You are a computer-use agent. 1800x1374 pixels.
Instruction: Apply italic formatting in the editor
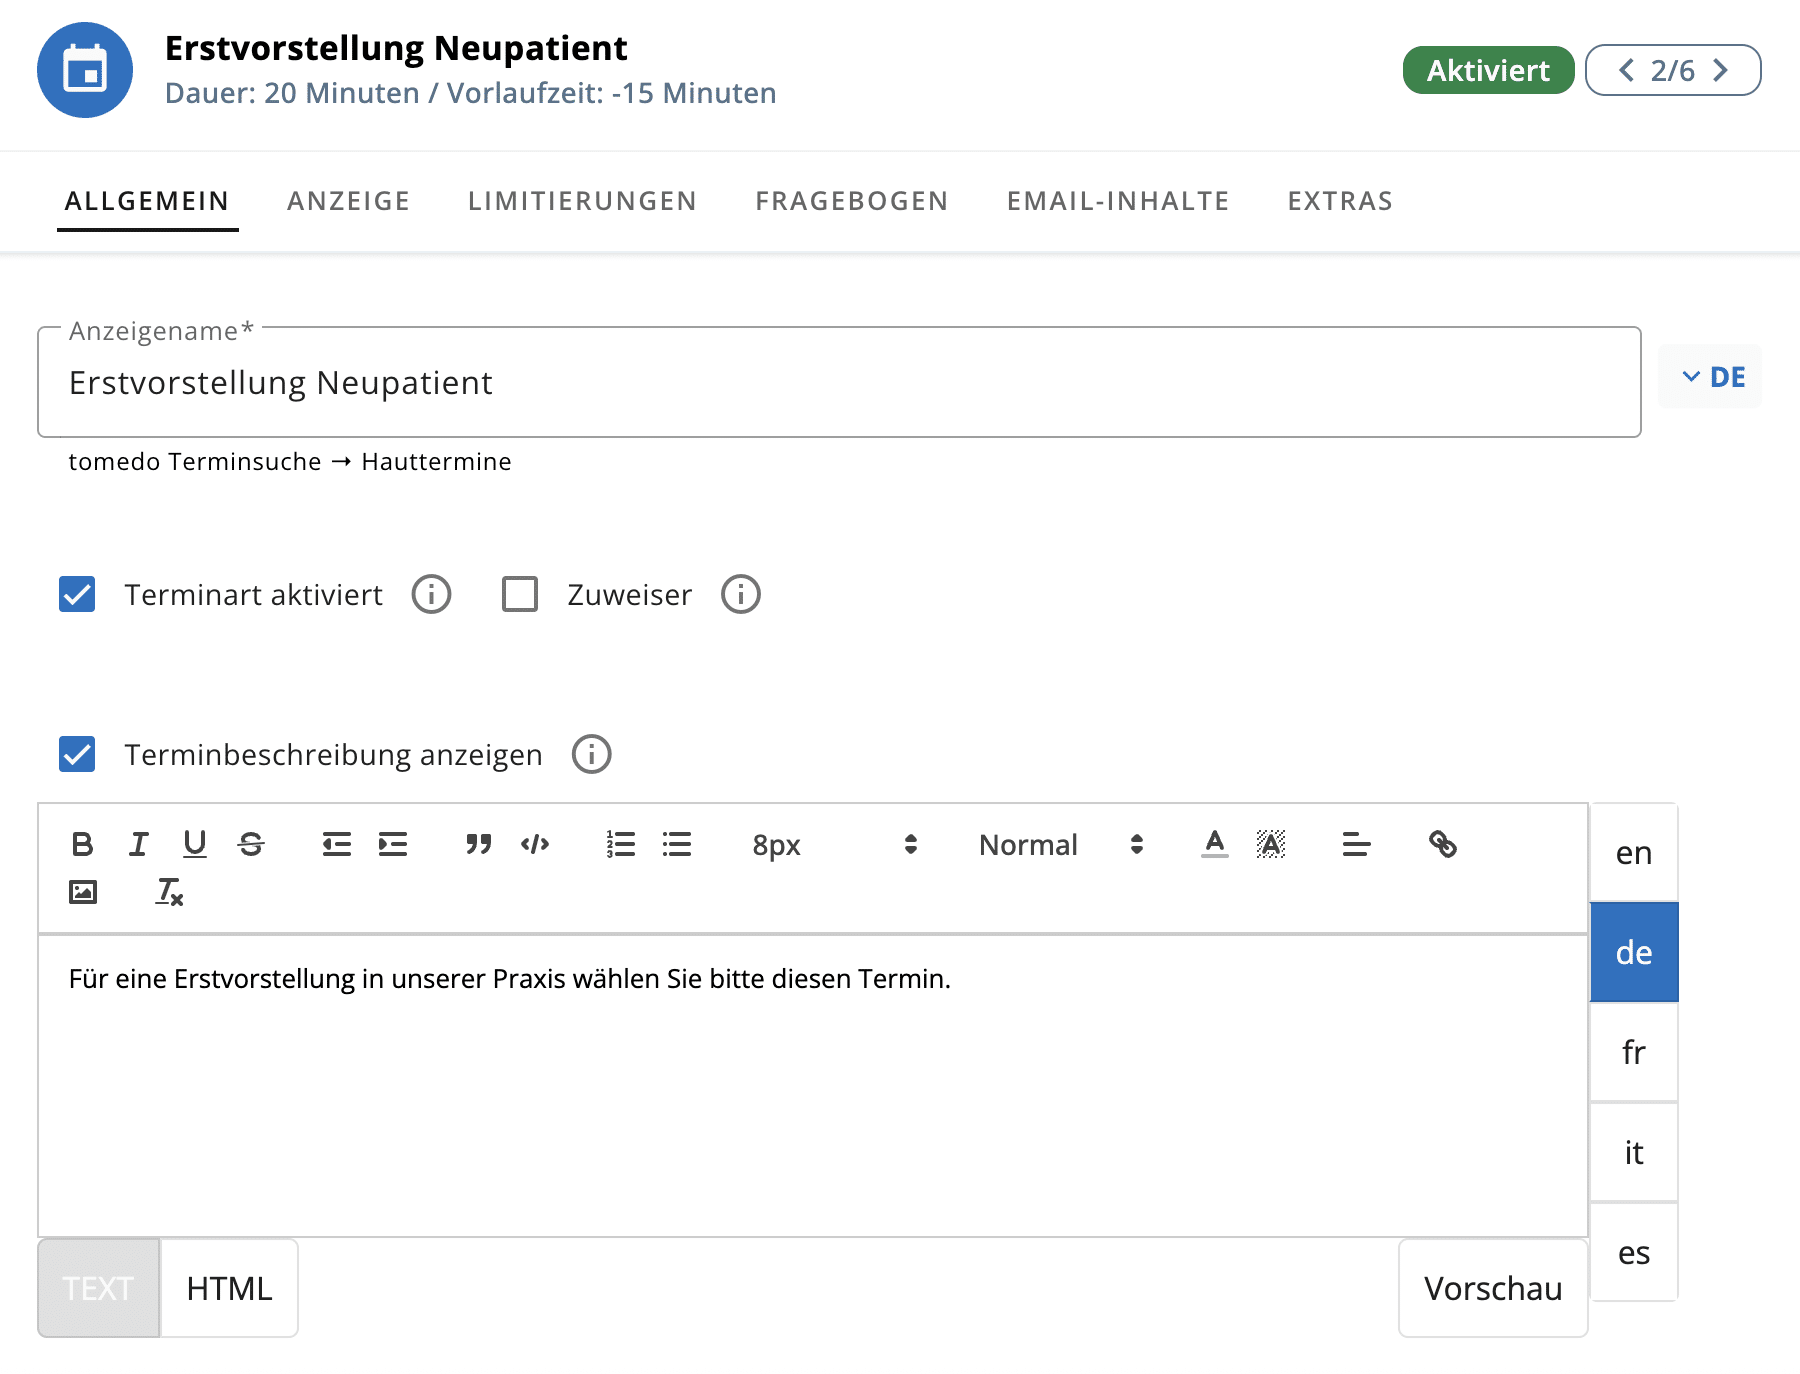pos(138,845)
